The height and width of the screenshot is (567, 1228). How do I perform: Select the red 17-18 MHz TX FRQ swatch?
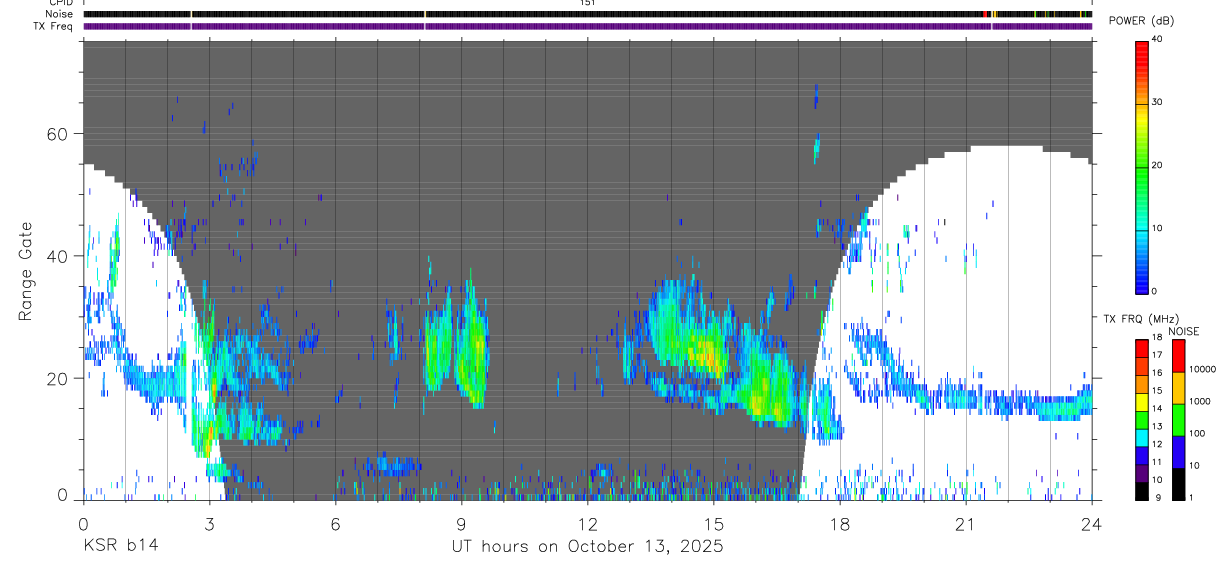point(1141,349)
